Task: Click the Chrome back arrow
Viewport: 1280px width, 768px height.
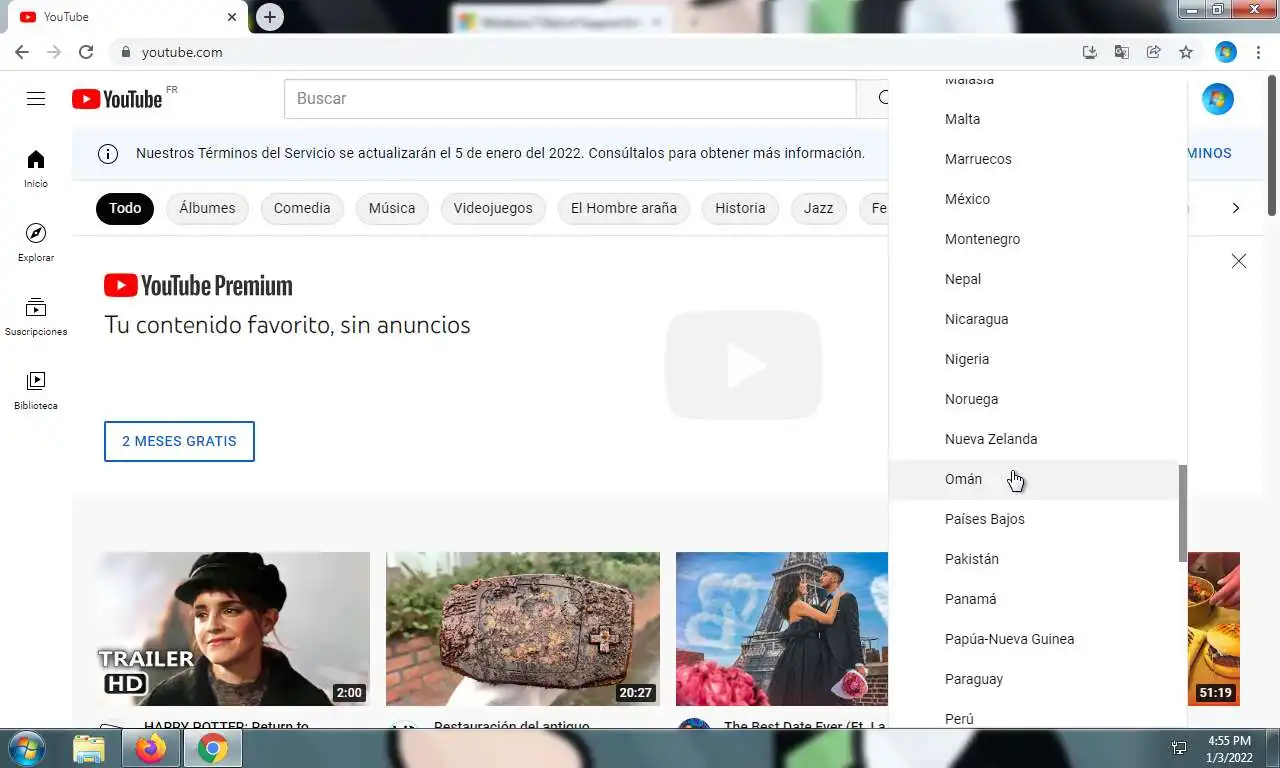Action: click(22, 52)
